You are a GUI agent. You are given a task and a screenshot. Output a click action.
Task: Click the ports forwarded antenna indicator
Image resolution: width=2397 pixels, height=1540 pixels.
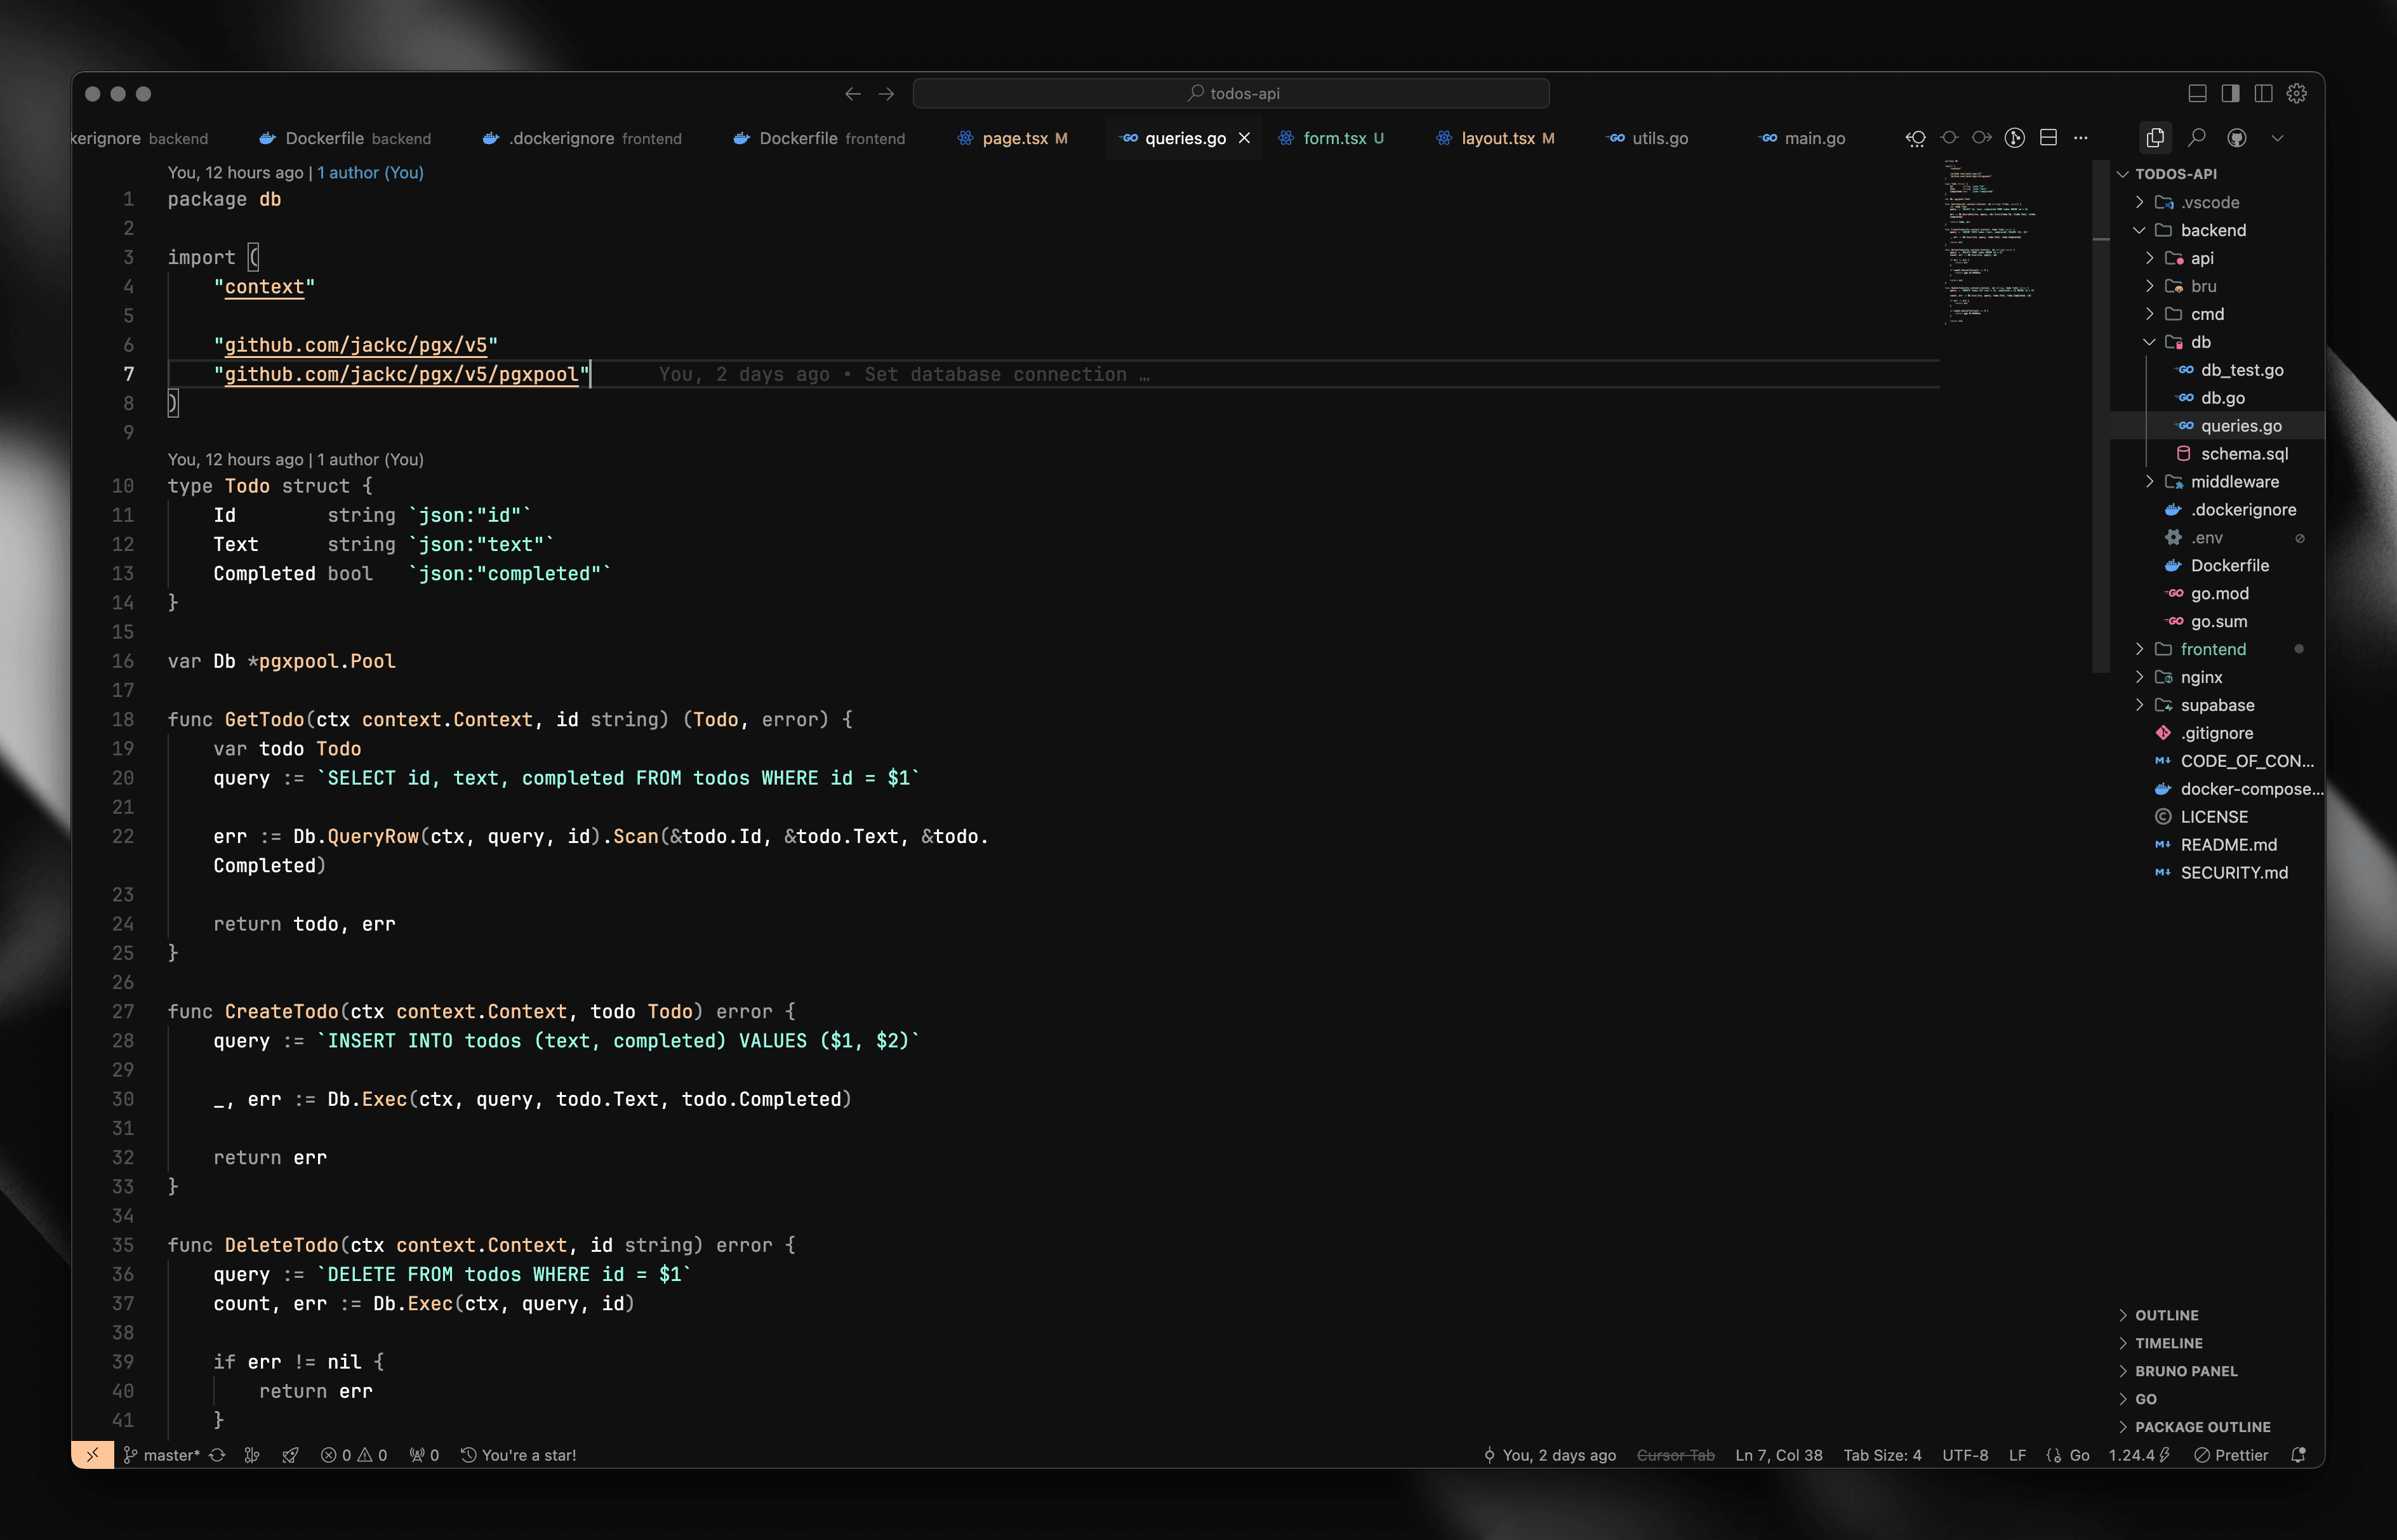point(424,1455)
